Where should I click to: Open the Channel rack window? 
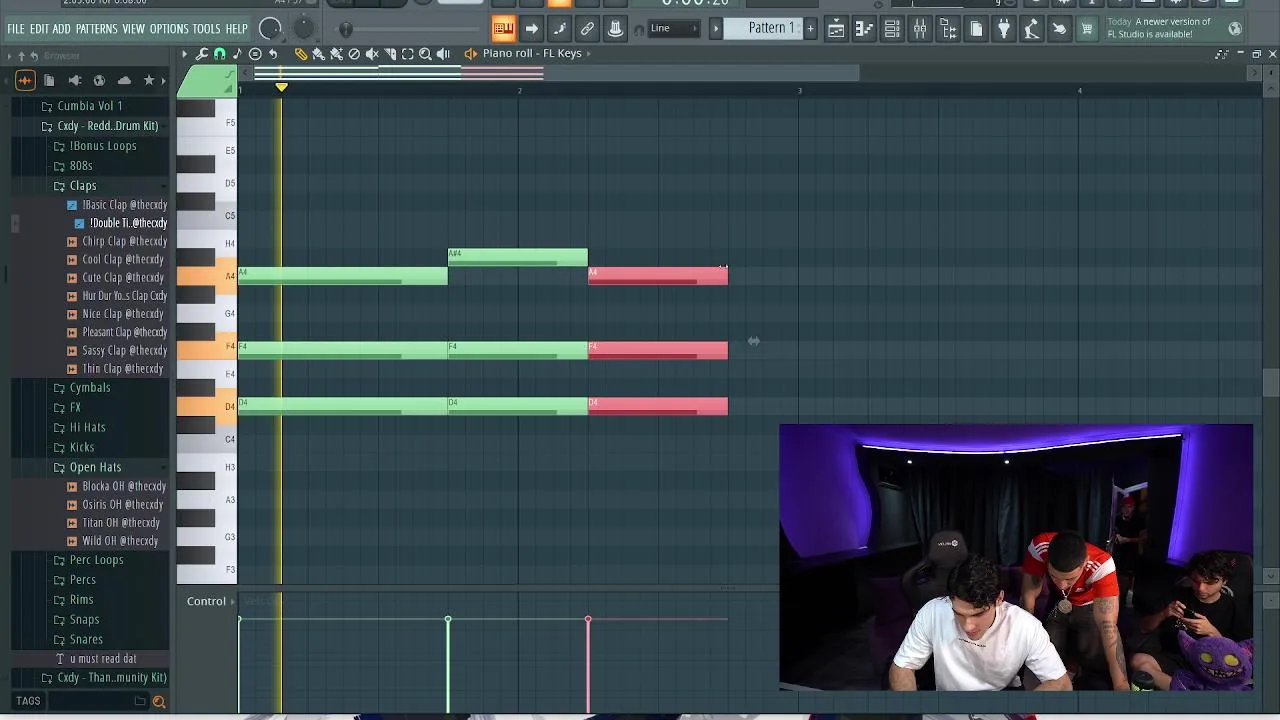point(891,28)
